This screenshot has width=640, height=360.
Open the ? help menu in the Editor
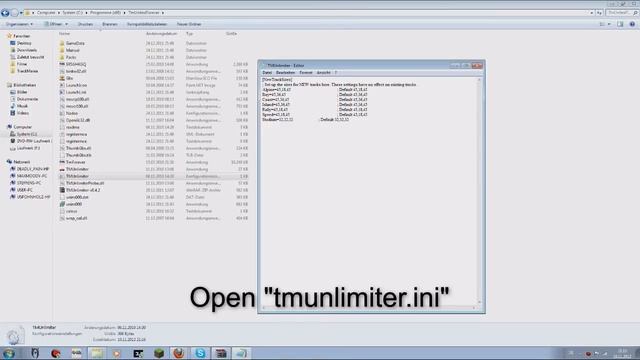pos(336,72)
